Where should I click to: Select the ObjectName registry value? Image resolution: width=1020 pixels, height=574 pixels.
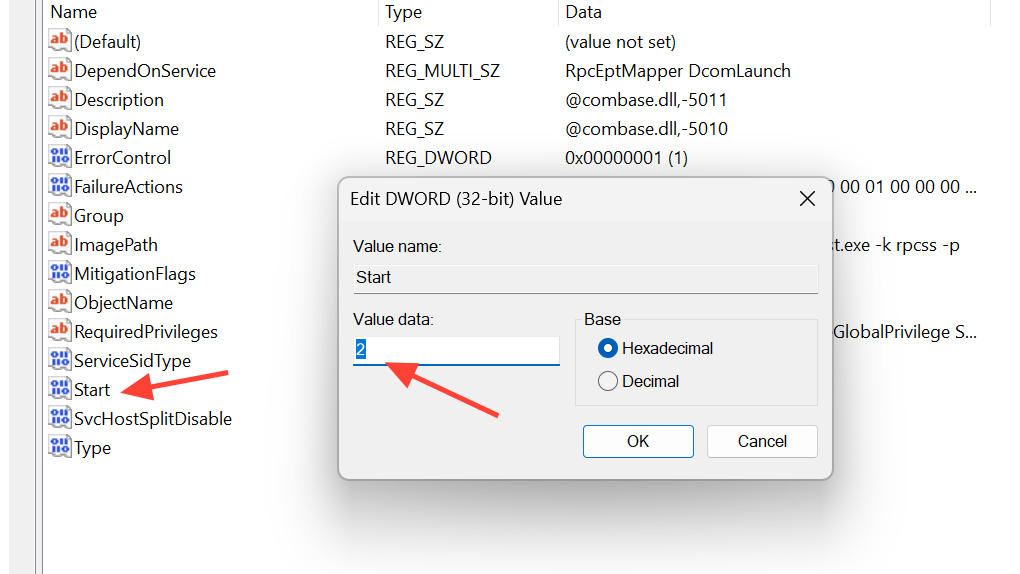[123, 303]
